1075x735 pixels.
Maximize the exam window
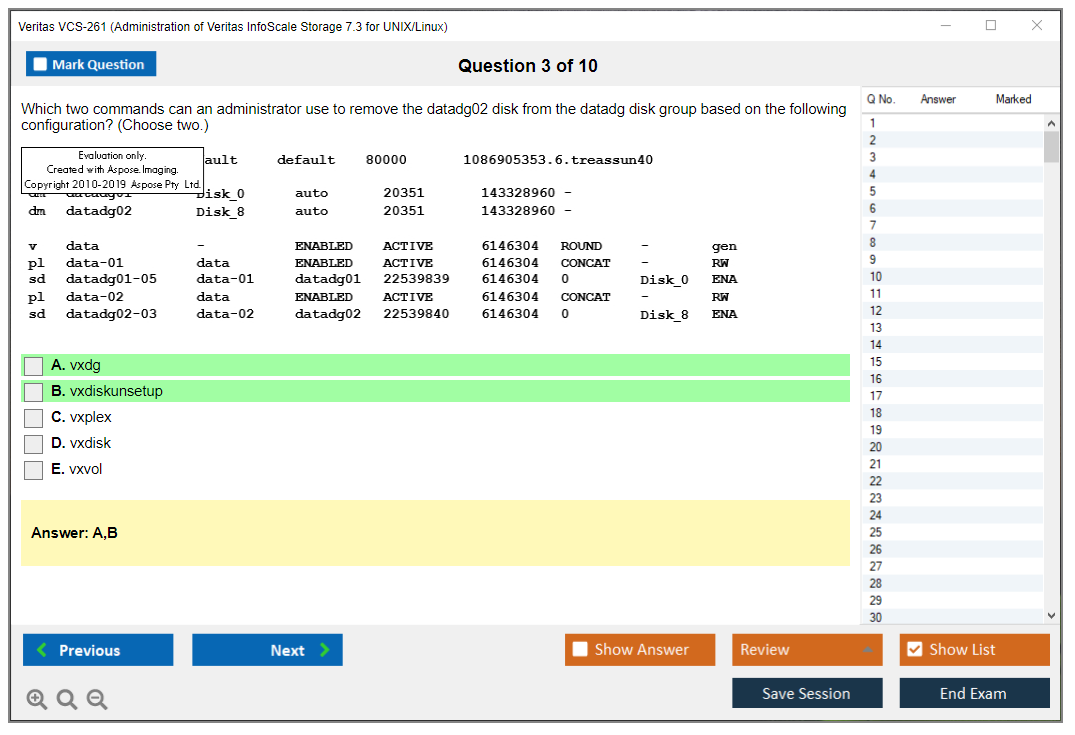pos(991,26)
